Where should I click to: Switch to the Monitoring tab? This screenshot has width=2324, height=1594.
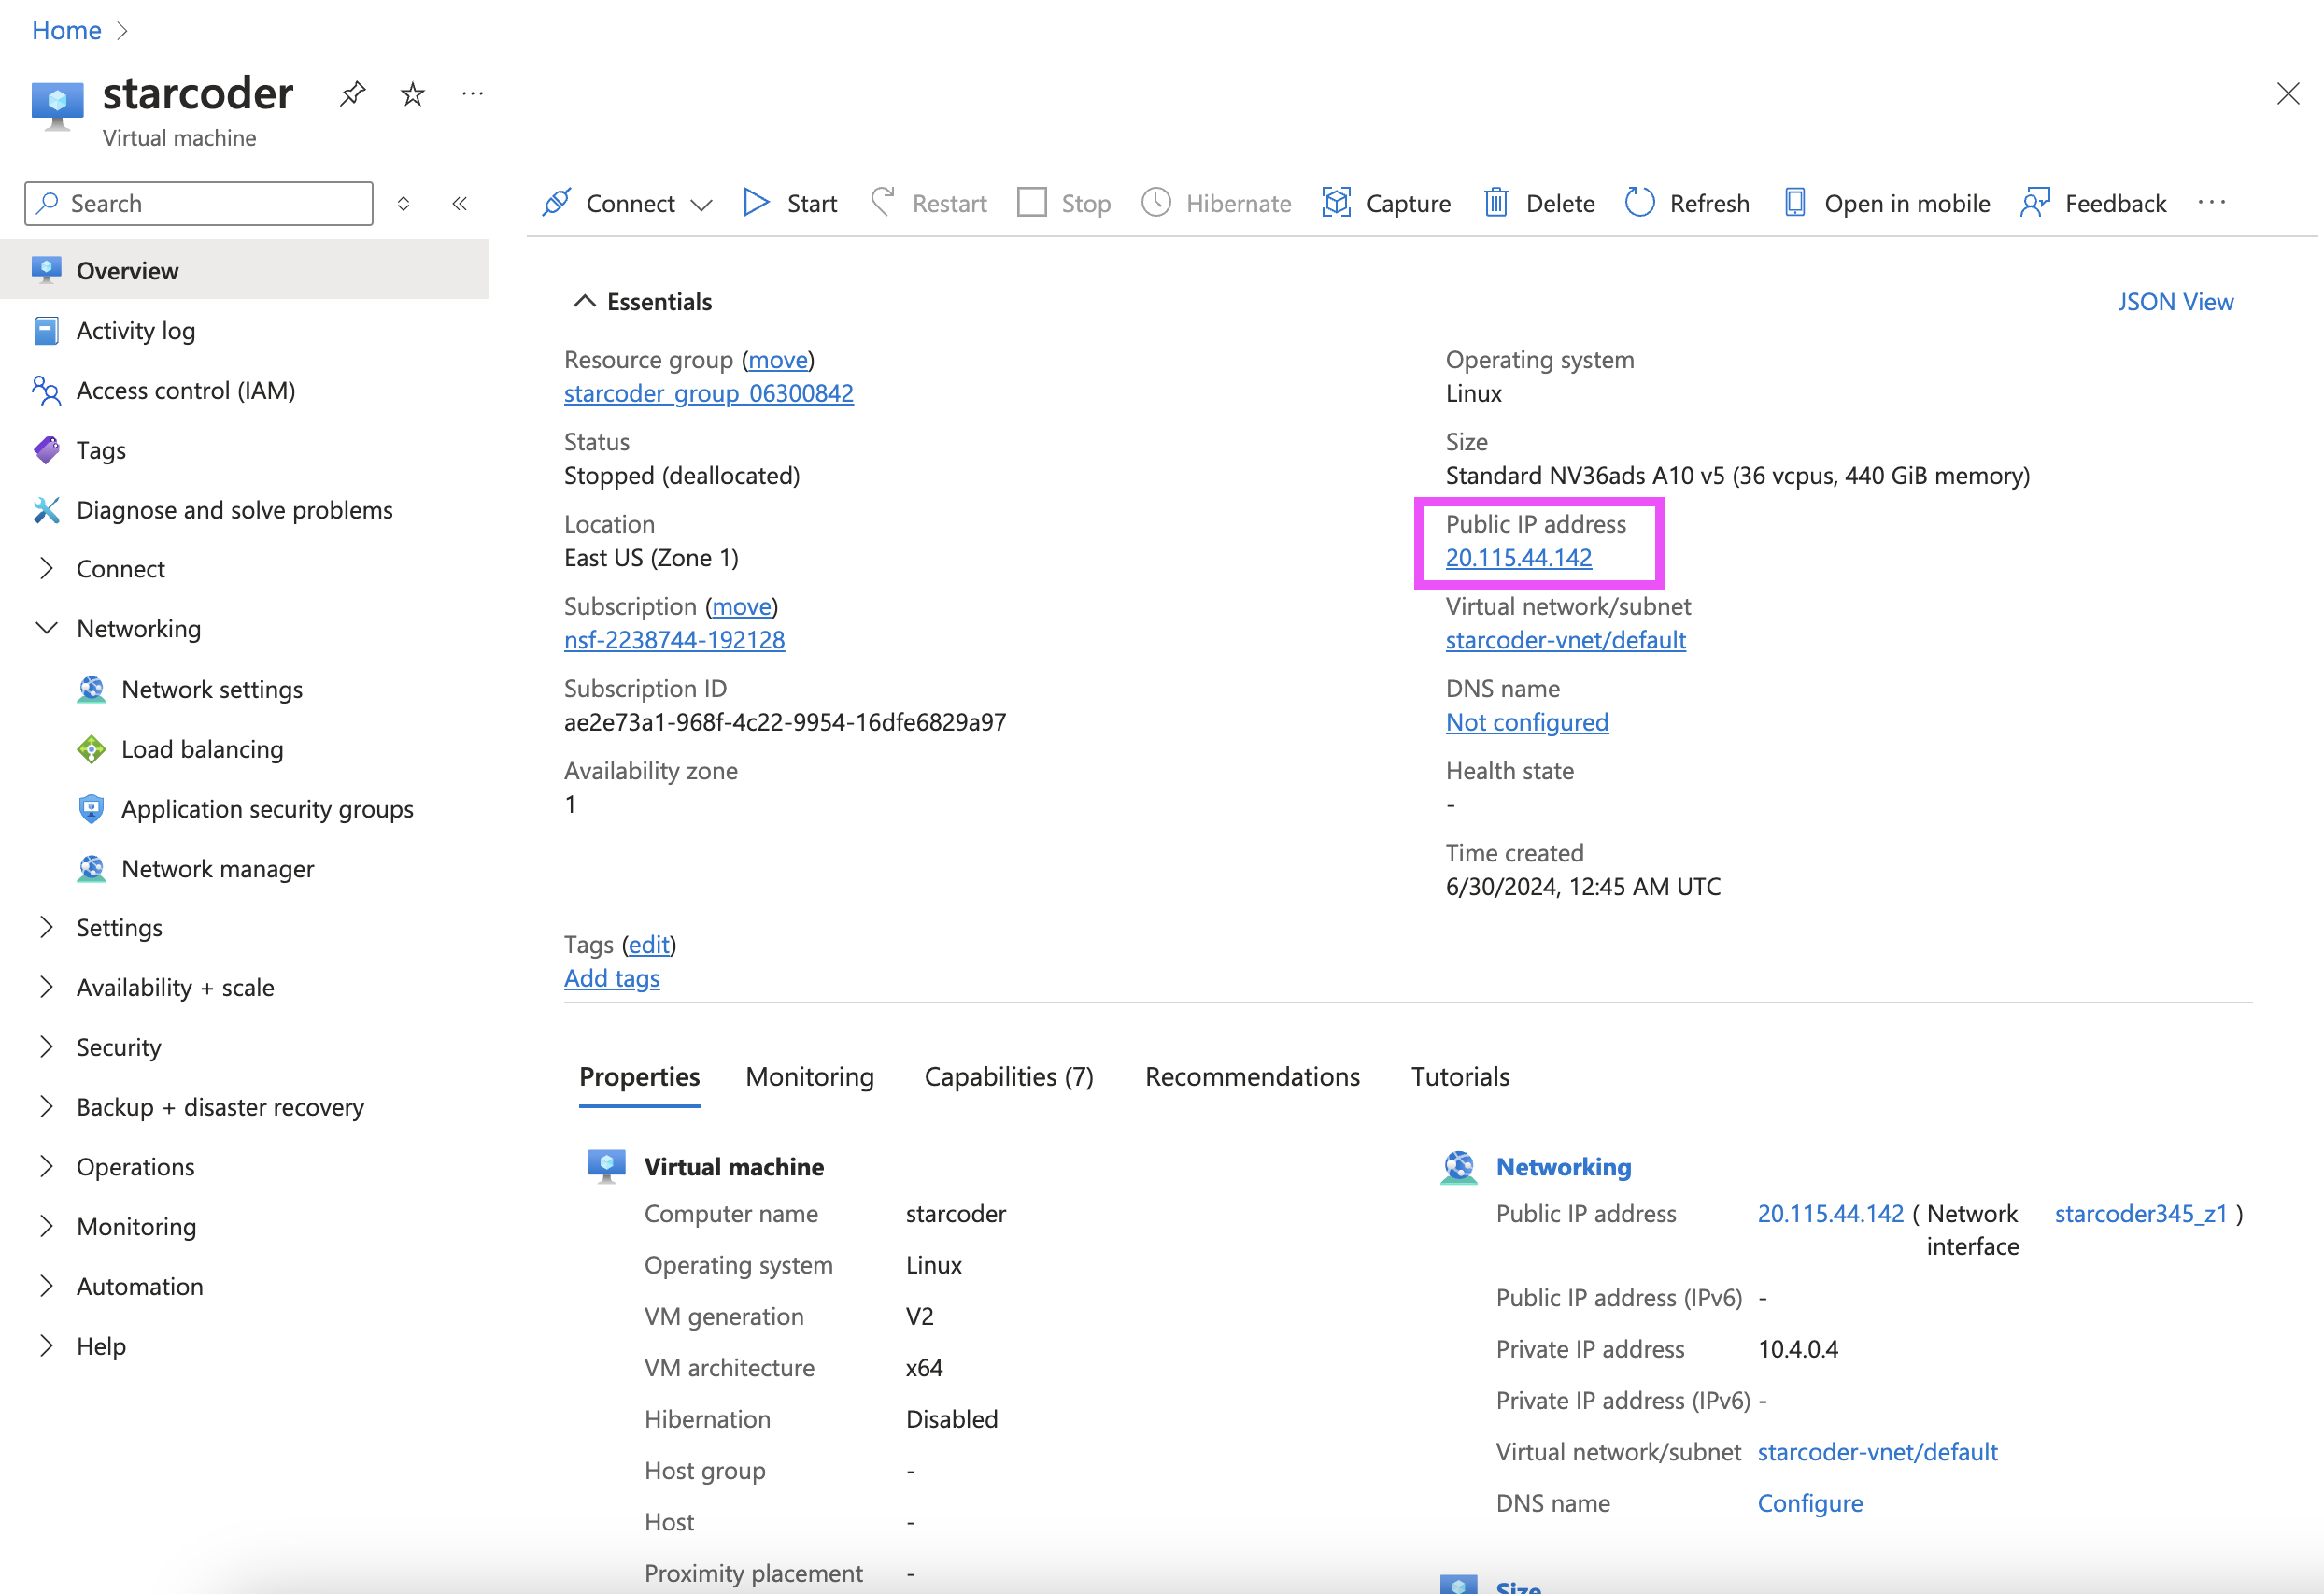point(809,1076)
